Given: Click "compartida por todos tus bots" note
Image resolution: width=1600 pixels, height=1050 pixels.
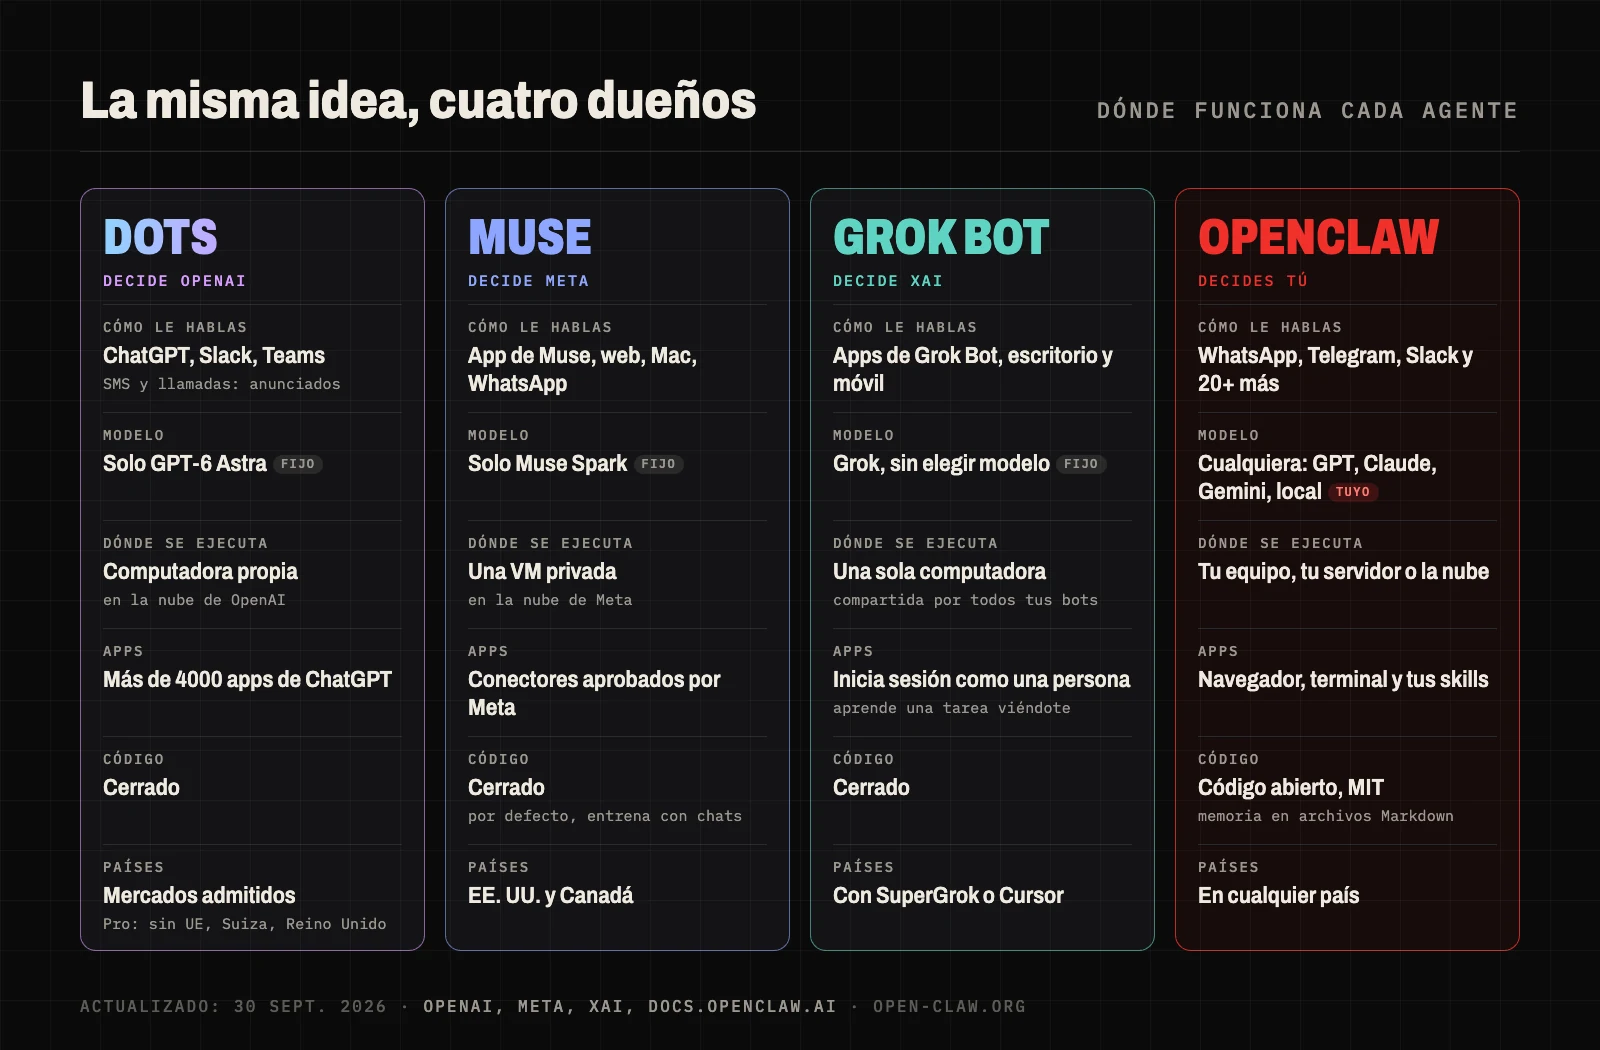Looking at the screenshot, I should pyautogui.click(x=965, y=600).
